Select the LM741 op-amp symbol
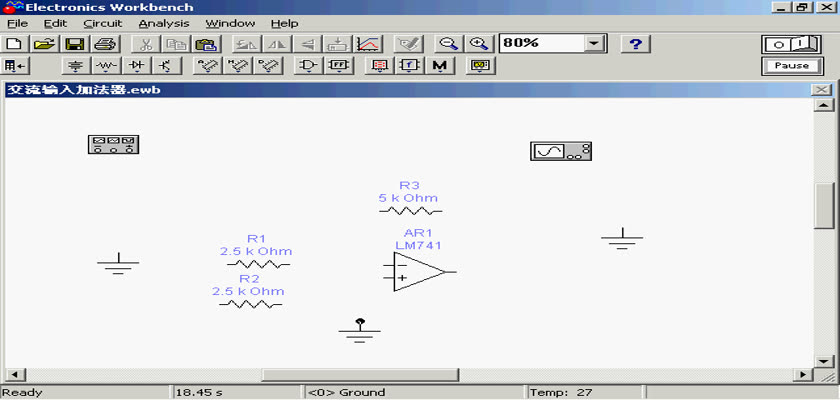840x400 pixels. tap(419, 272)
